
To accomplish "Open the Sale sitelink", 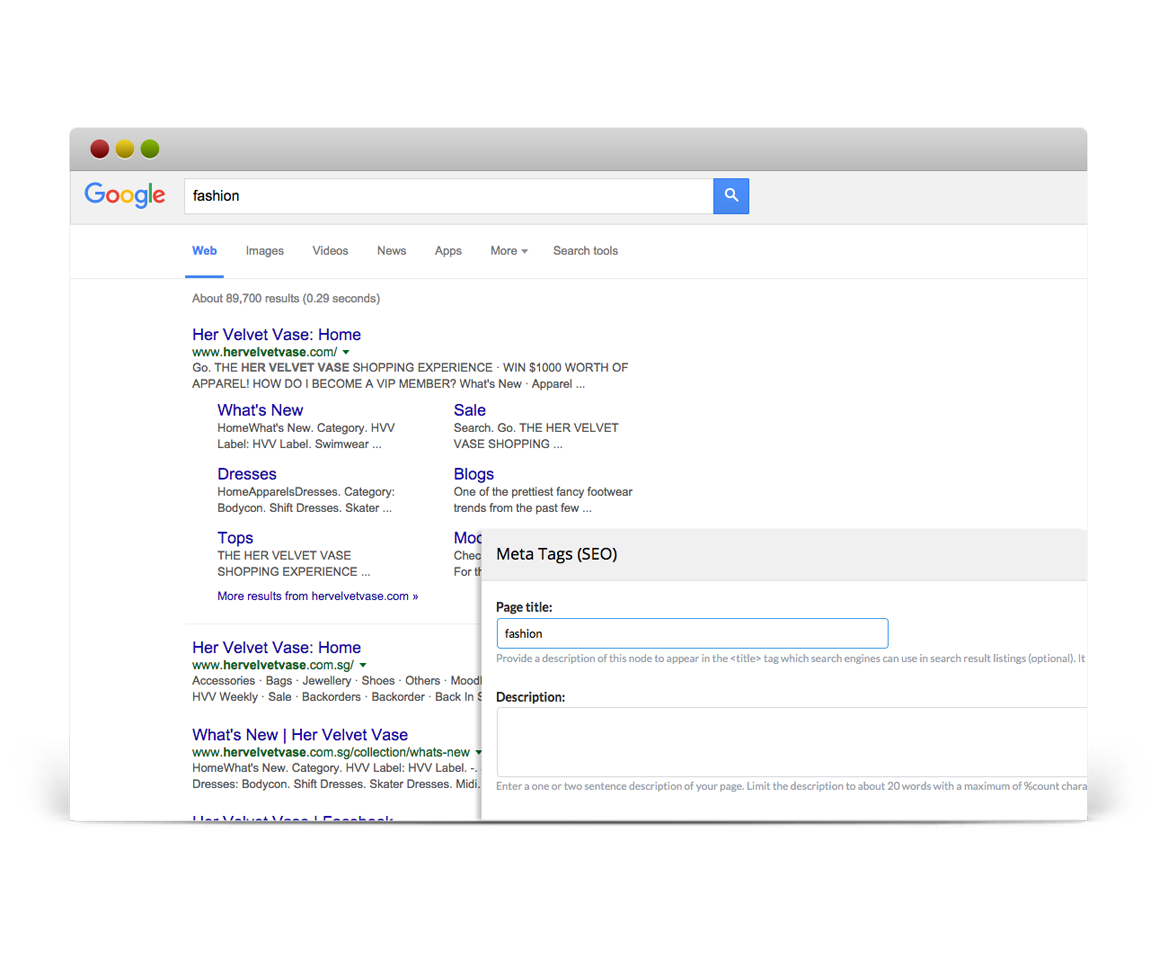I will pyautogui.click(x=469, y=410).
